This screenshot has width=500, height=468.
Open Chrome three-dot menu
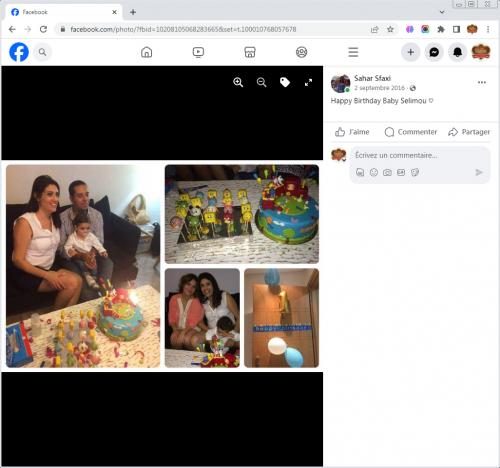tap(488, 29)
